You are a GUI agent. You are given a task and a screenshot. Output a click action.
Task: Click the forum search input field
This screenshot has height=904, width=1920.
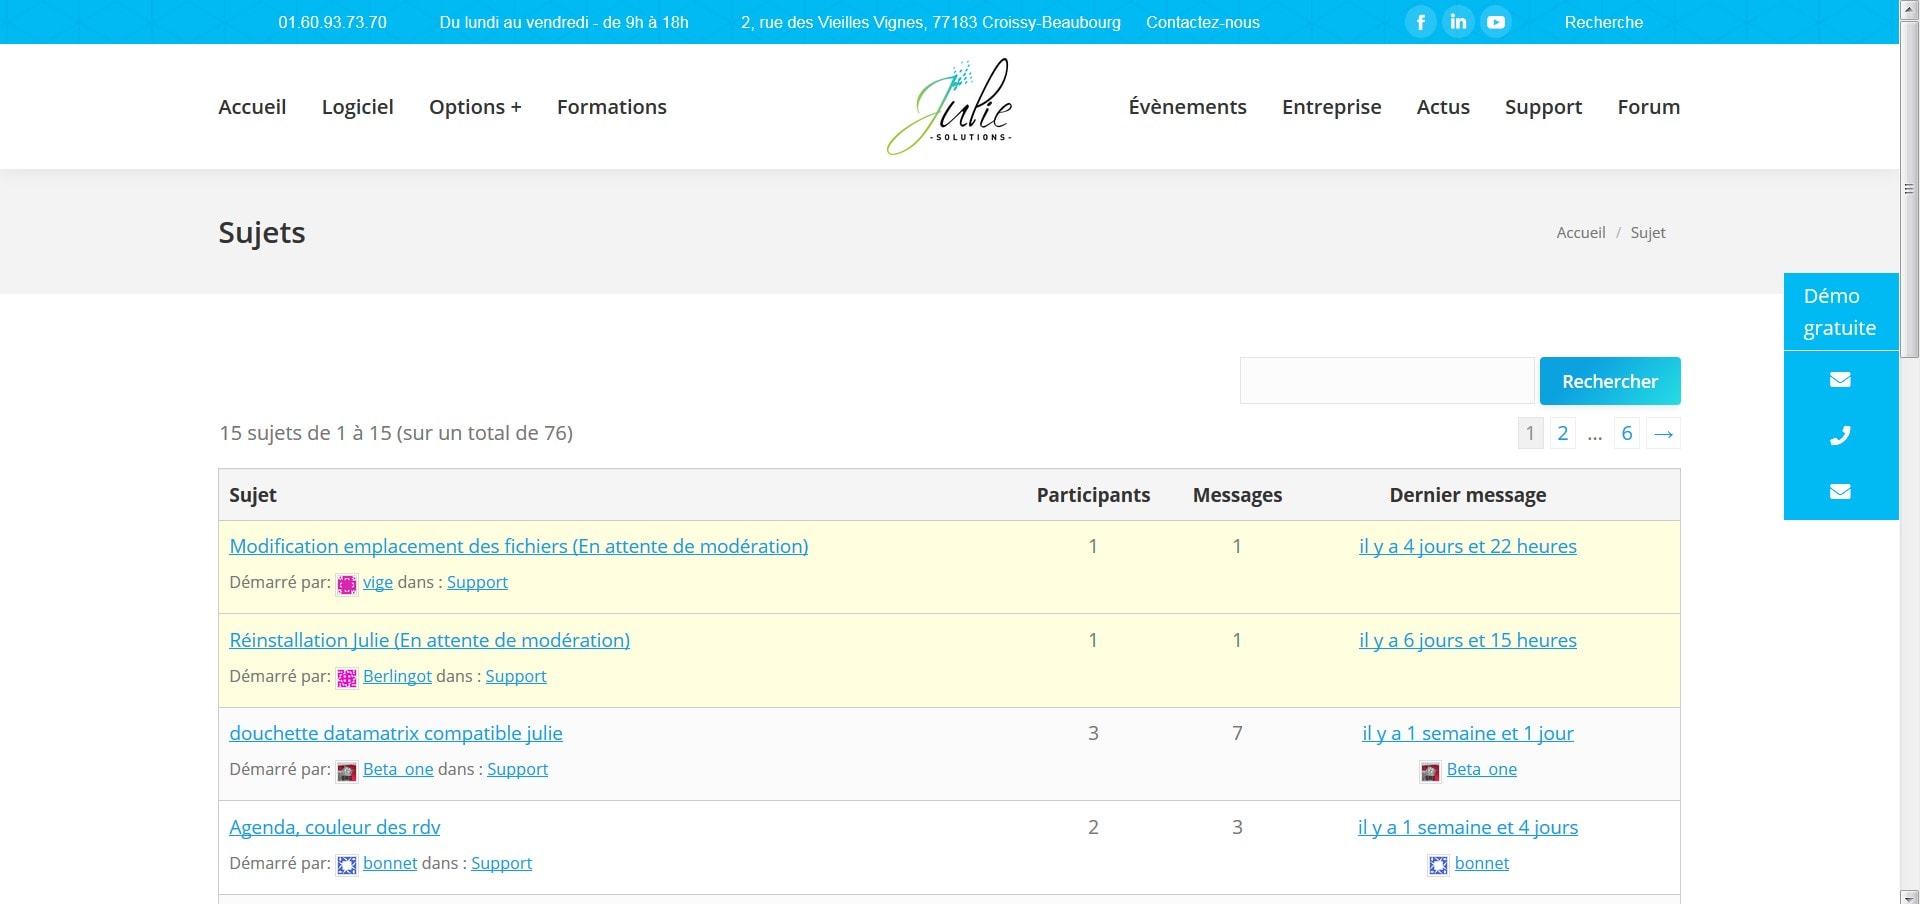coord(1387,381)
